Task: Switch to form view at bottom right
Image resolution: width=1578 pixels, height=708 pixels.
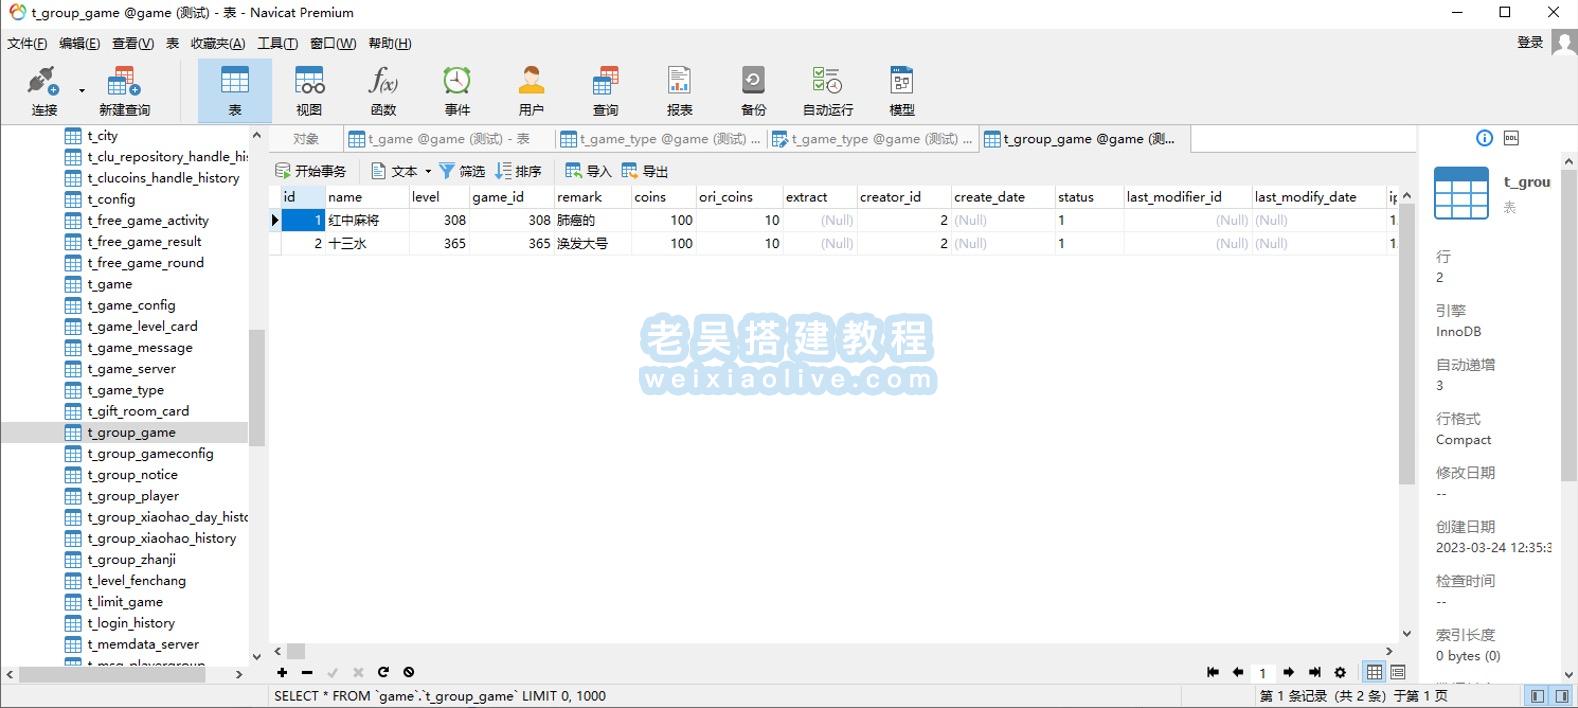Action: tap(1398, 672)
